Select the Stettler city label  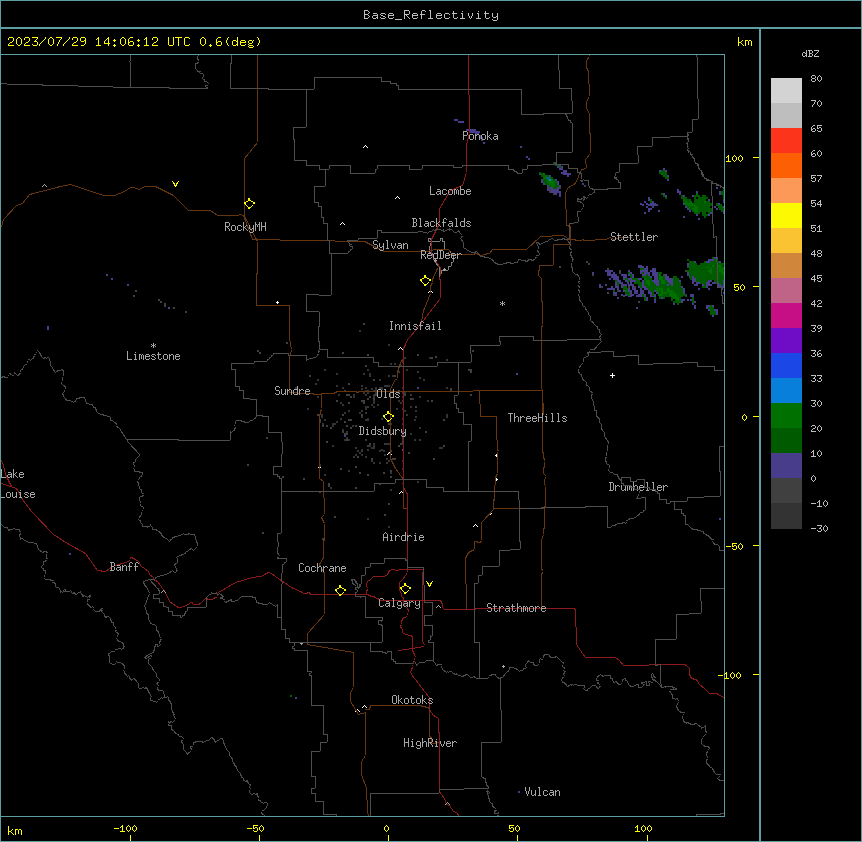pos(634,237)
